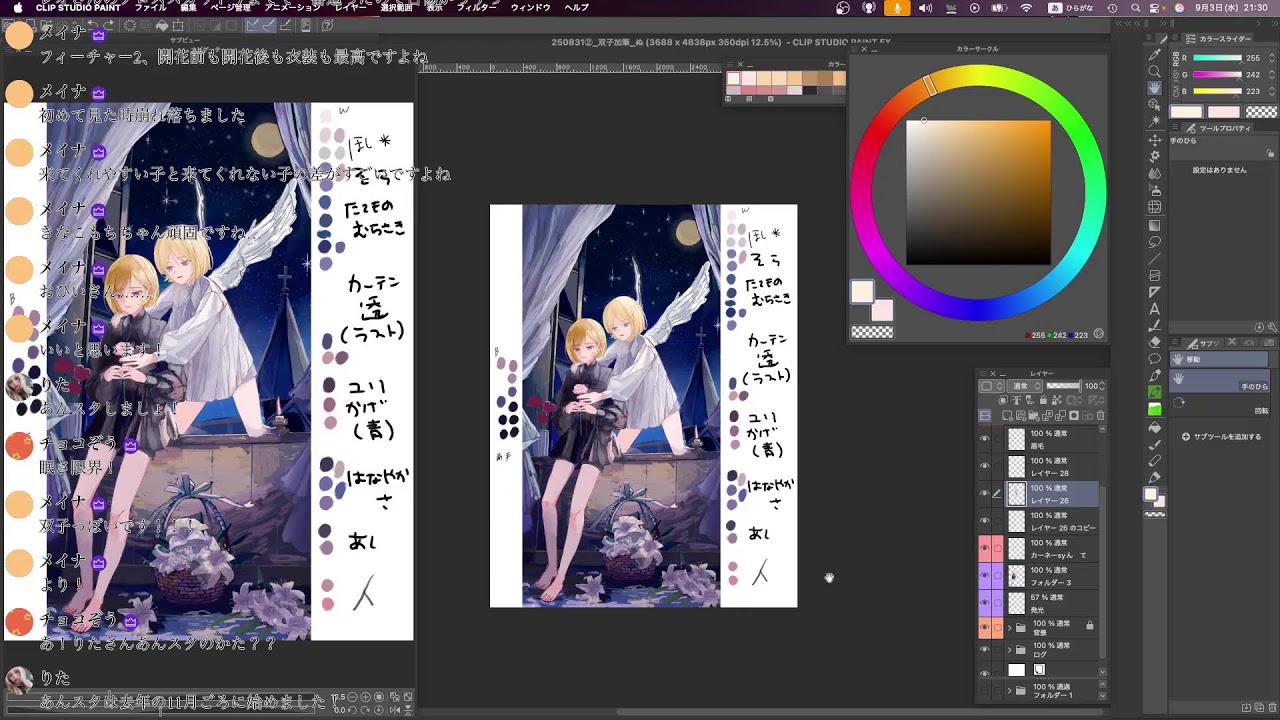1280x720 pixels.
Task: Click transparent color swatch in color slider panel
Action: pos(1262,112)
